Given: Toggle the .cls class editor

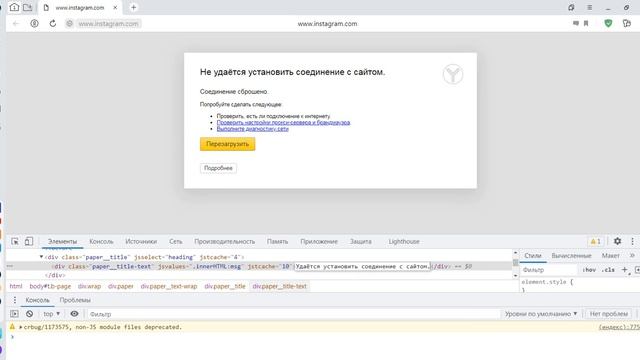Looking at the screenshot, I should (608, 270).
